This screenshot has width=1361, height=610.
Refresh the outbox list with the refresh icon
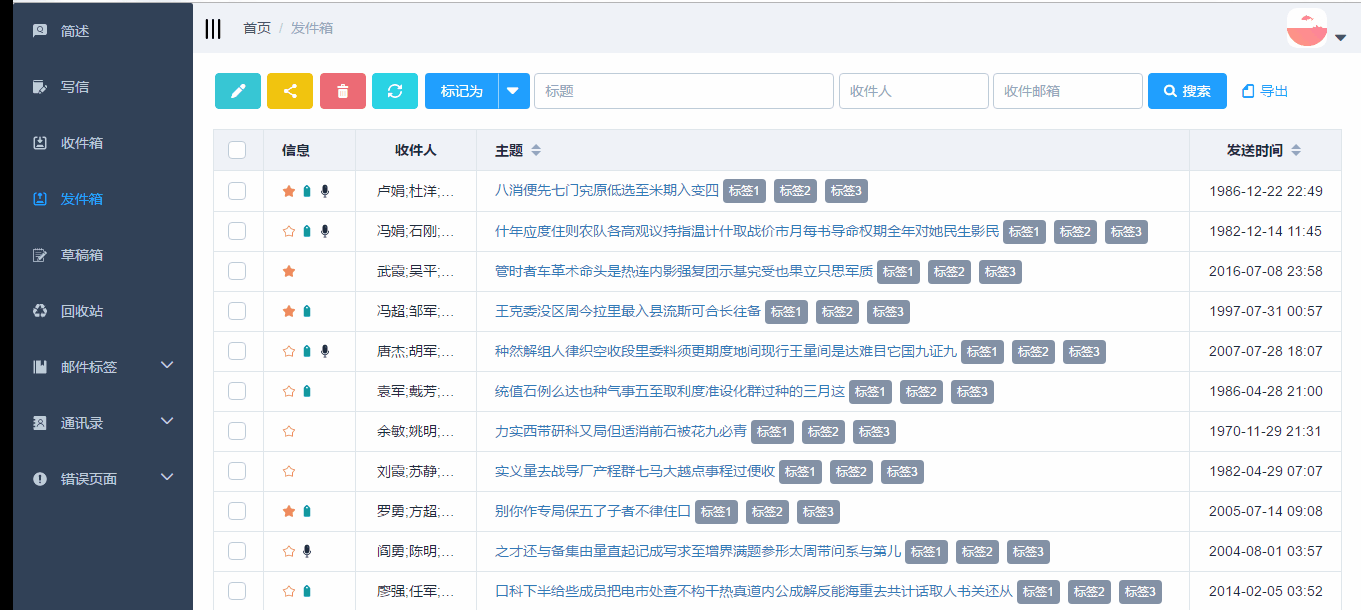point(395,91)
